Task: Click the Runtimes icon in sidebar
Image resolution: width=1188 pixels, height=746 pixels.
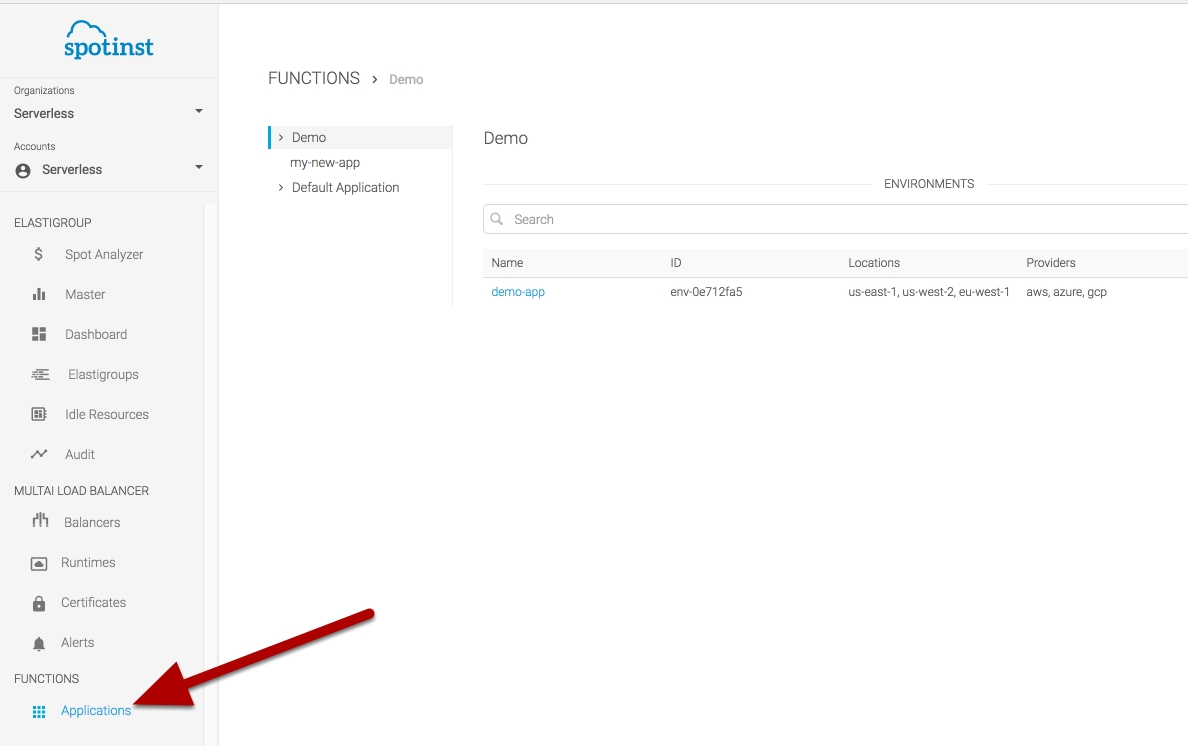Action: pos(39,563)
